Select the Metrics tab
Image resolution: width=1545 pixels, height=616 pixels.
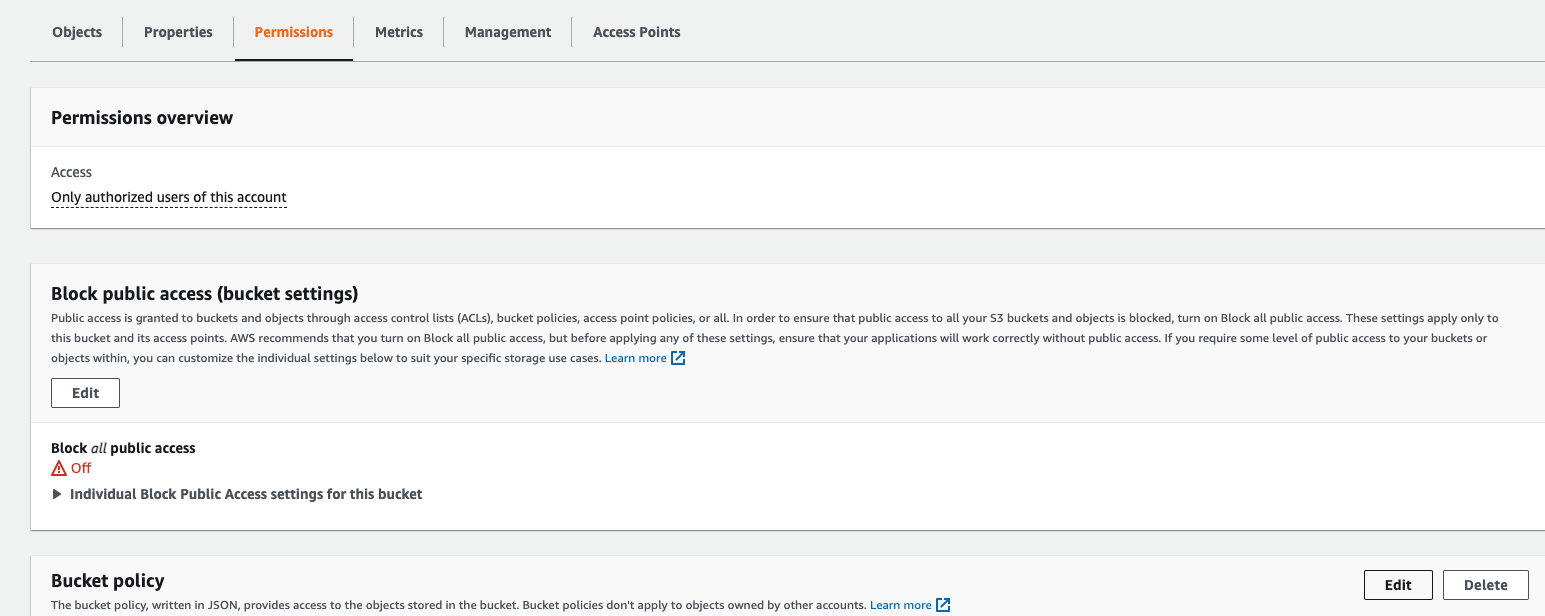coord(398,31)
